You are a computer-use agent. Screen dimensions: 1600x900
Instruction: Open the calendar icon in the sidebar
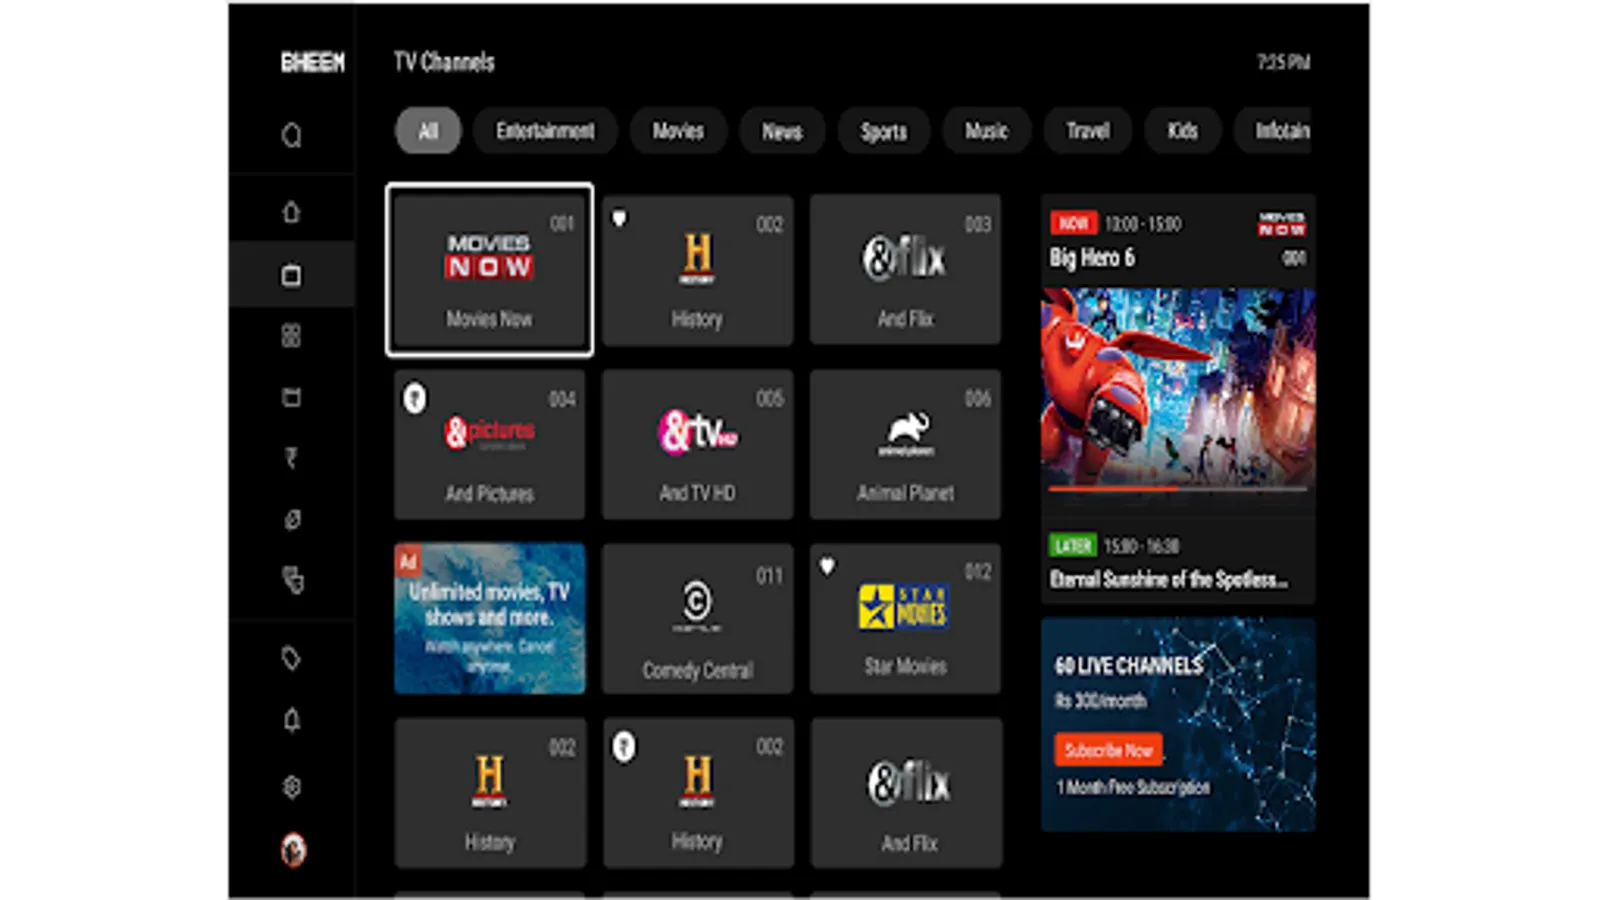click(x=291, y=397)
